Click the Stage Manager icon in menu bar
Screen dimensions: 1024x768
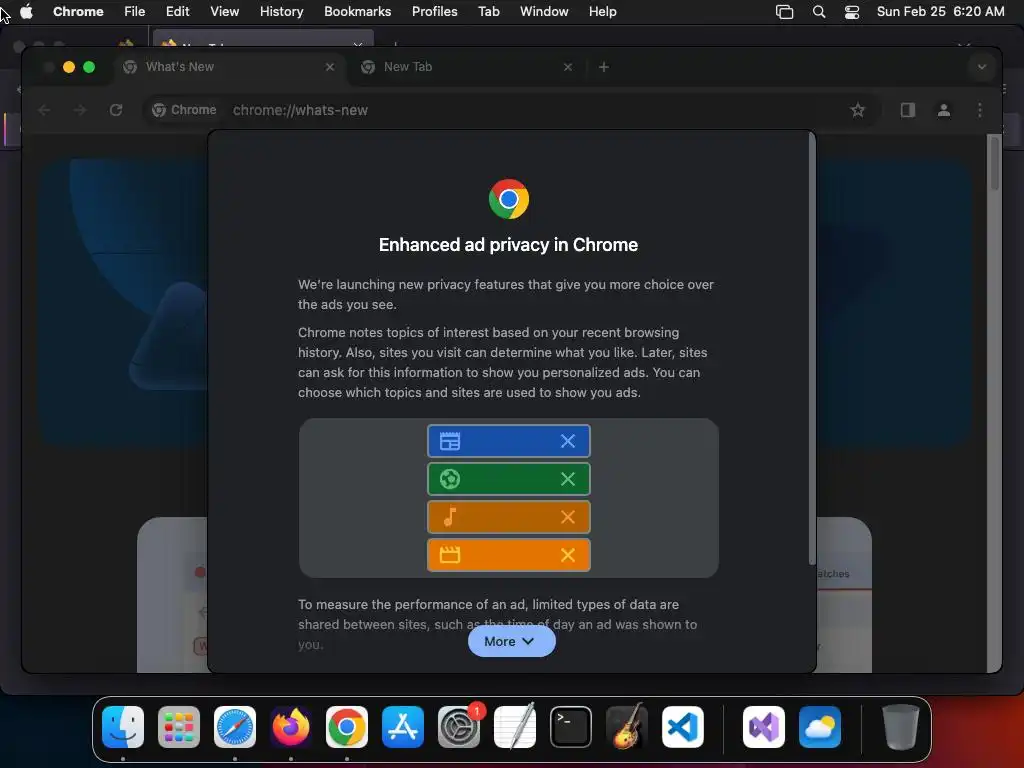point(784,11)
